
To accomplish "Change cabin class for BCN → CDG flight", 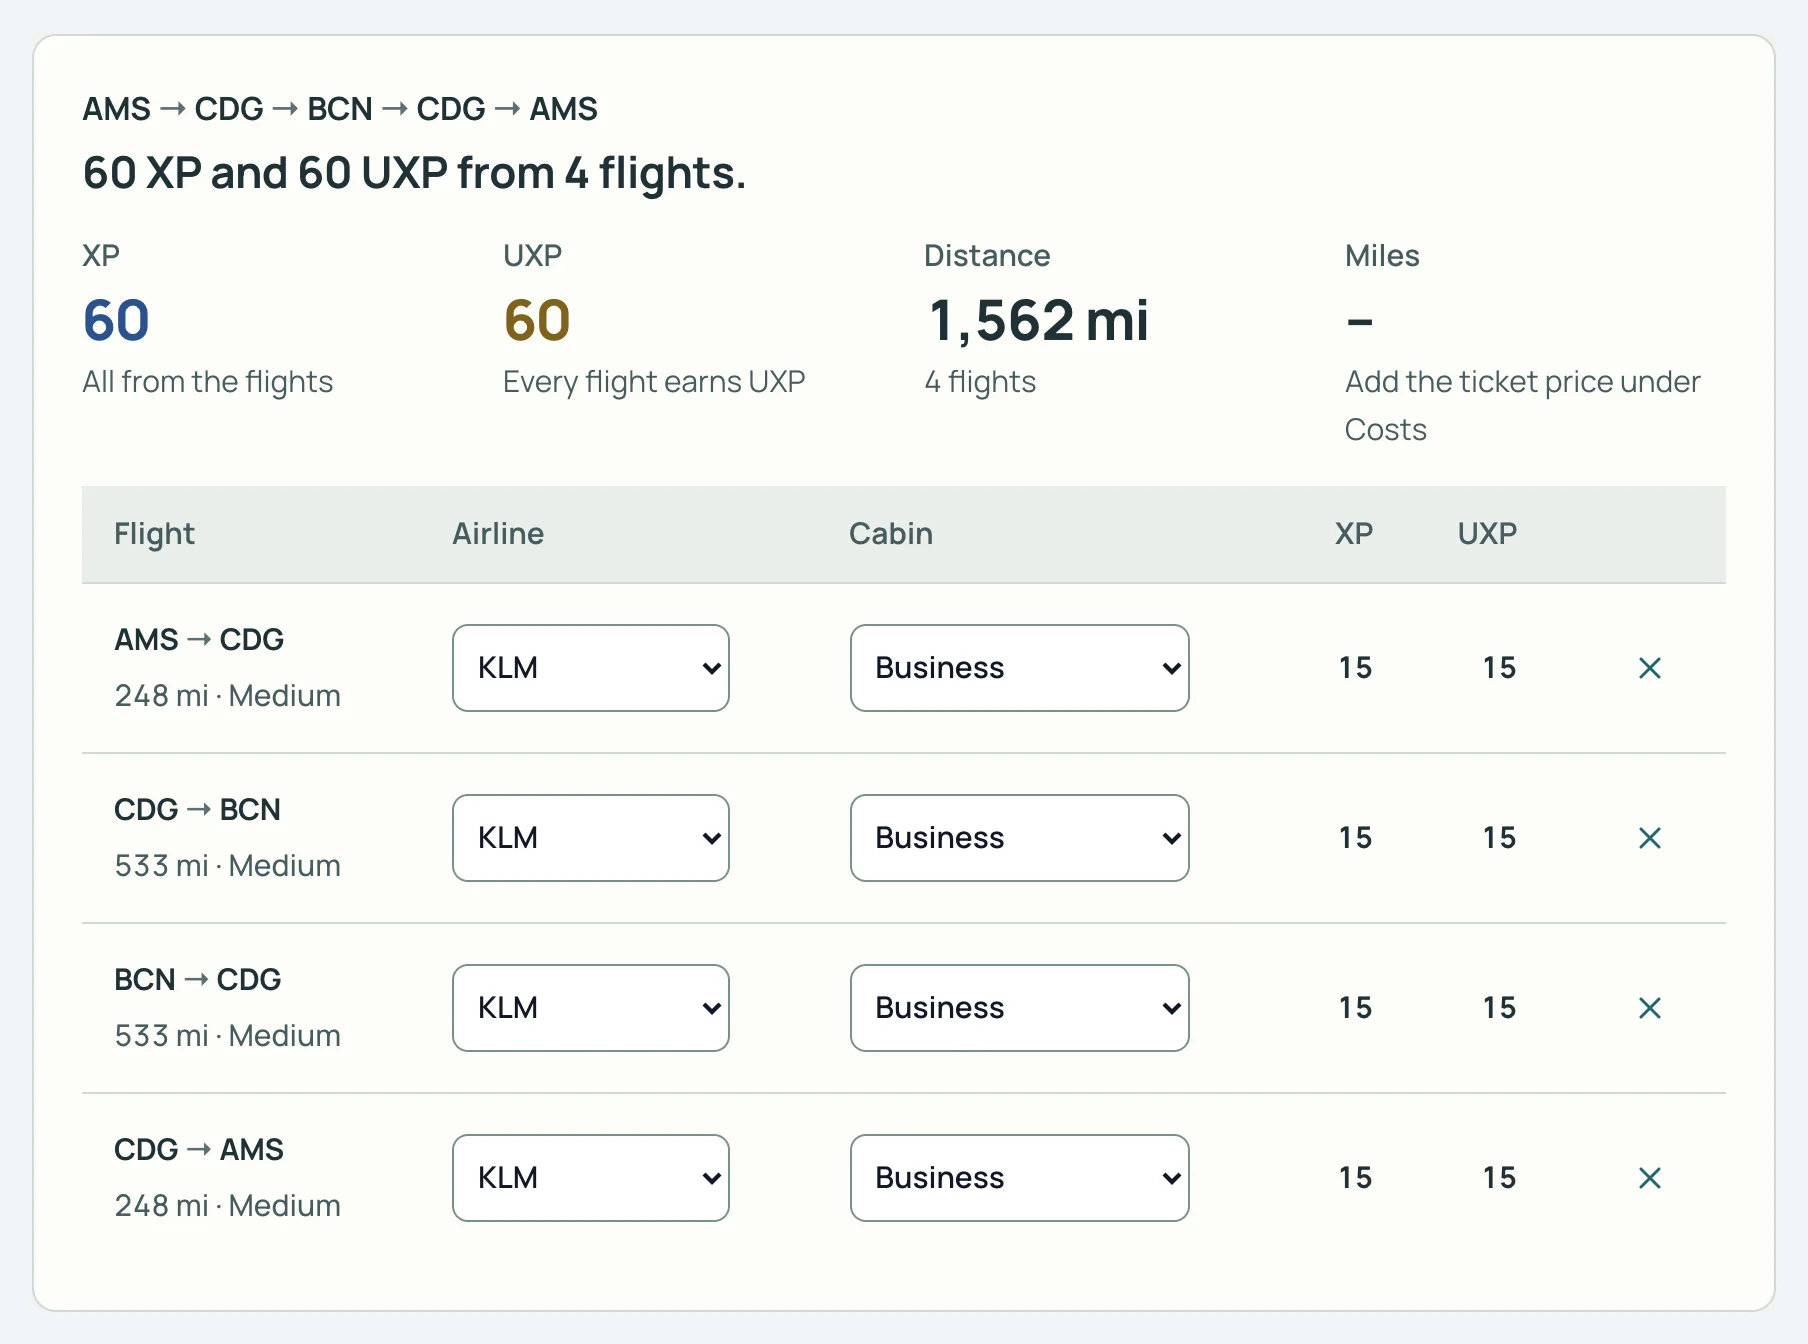I will click(1020, 1008).
